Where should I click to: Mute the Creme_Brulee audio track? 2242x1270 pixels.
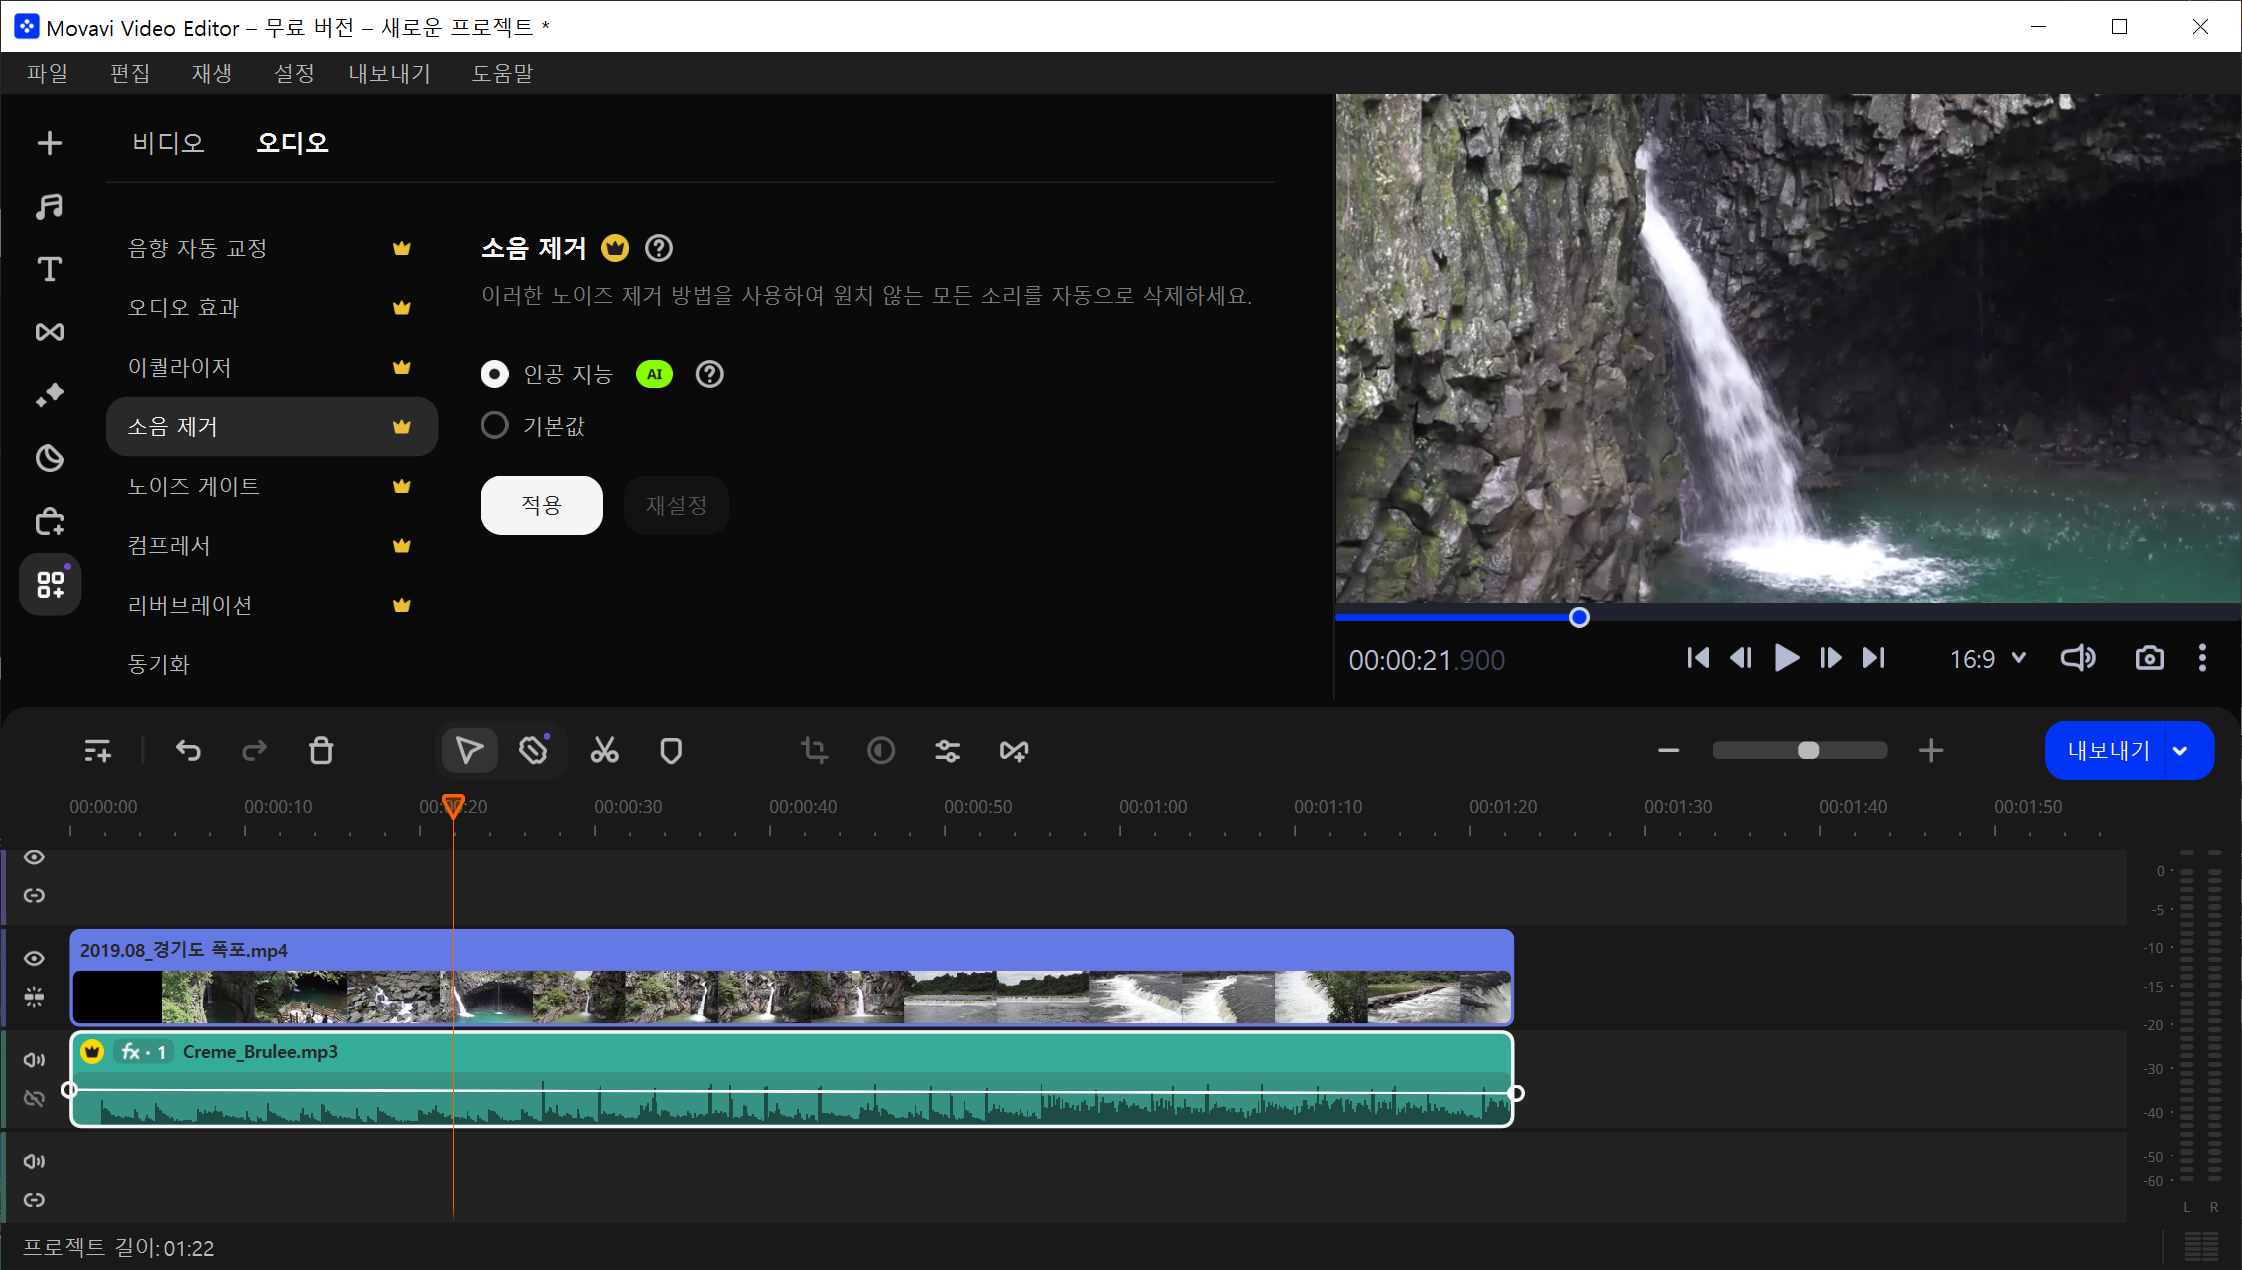[34, 1059]
